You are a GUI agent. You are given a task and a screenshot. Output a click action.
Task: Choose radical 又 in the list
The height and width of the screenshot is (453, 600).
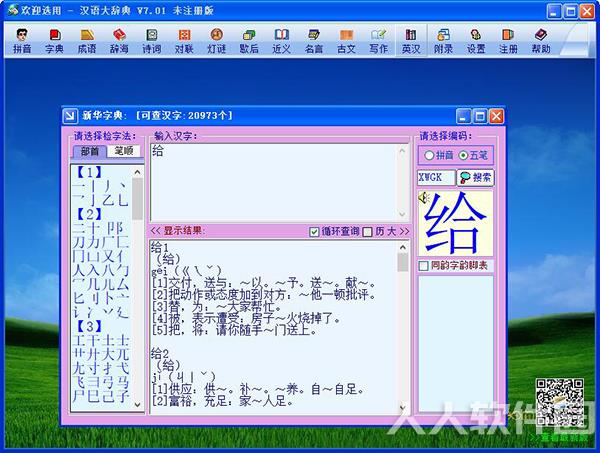pos(109,256)
